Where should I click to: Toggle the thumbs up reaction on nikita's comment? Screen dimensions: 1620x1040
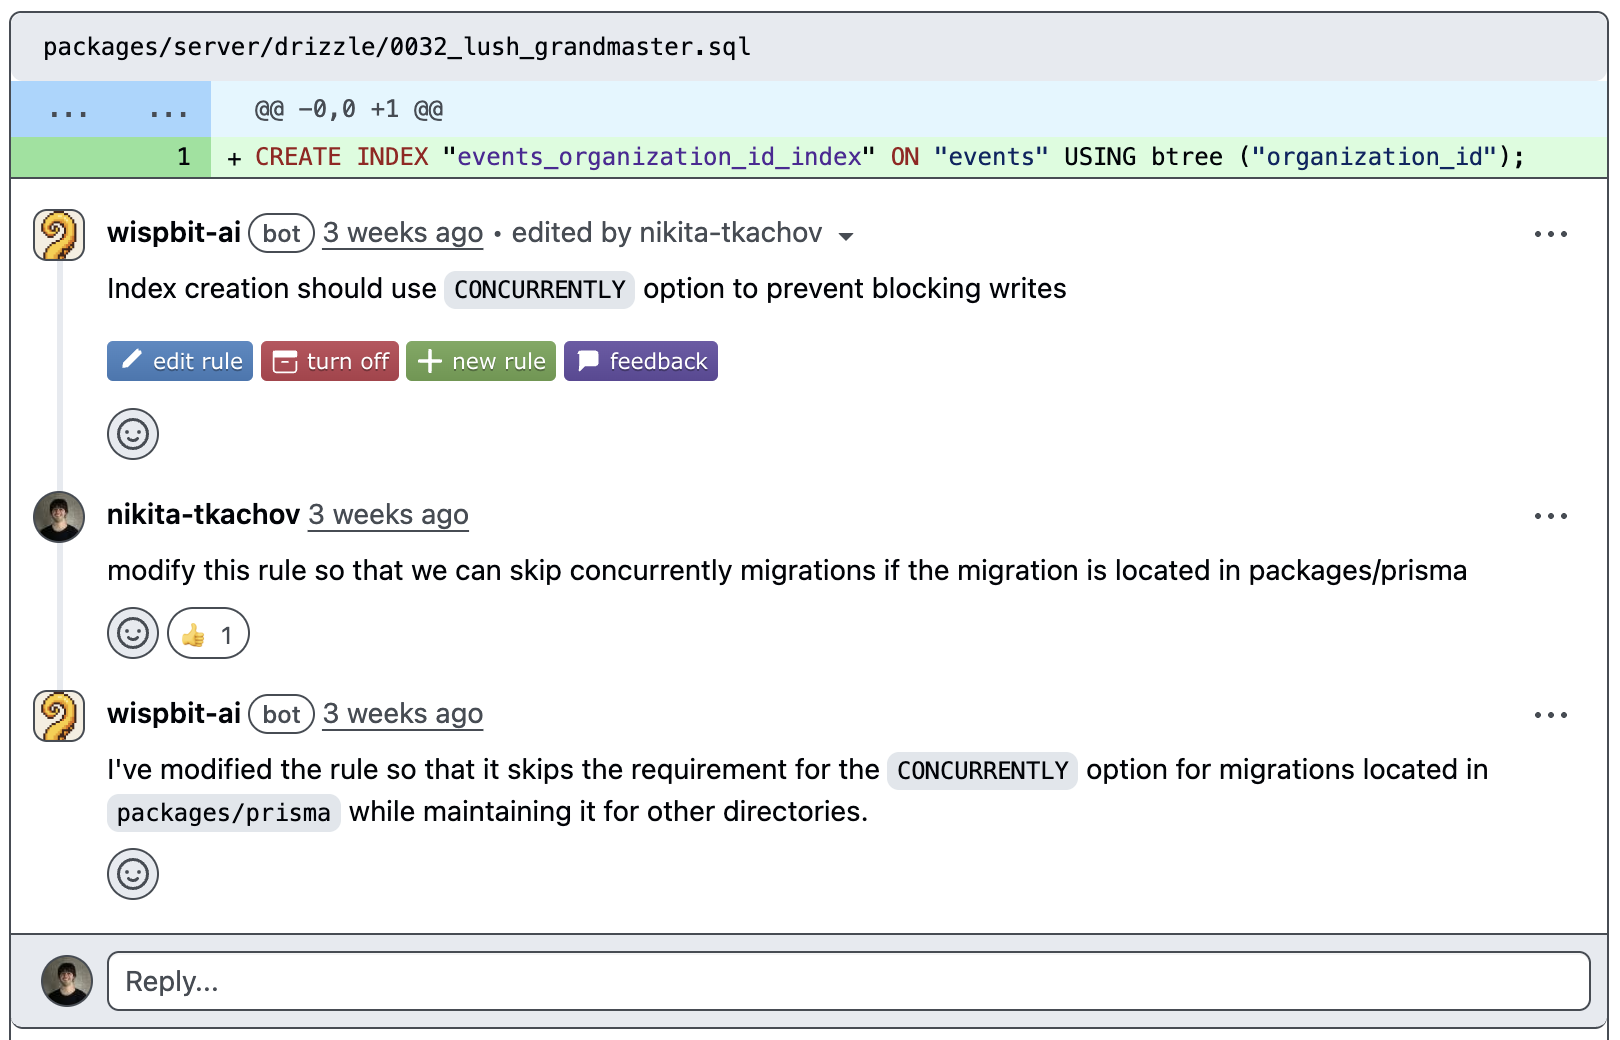pos(207,633)
